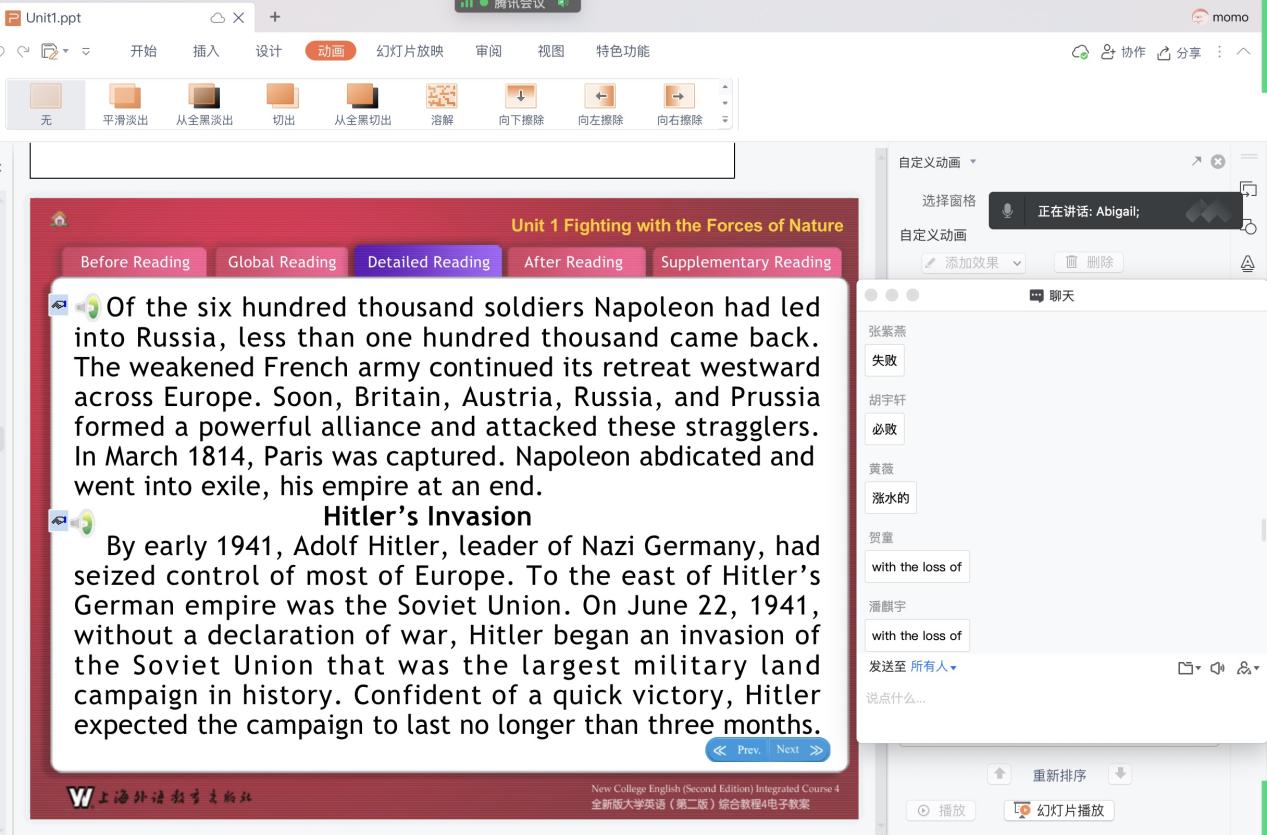Click the 幻灯片播放 button
1267x835 pixels.
[1060, 810]
